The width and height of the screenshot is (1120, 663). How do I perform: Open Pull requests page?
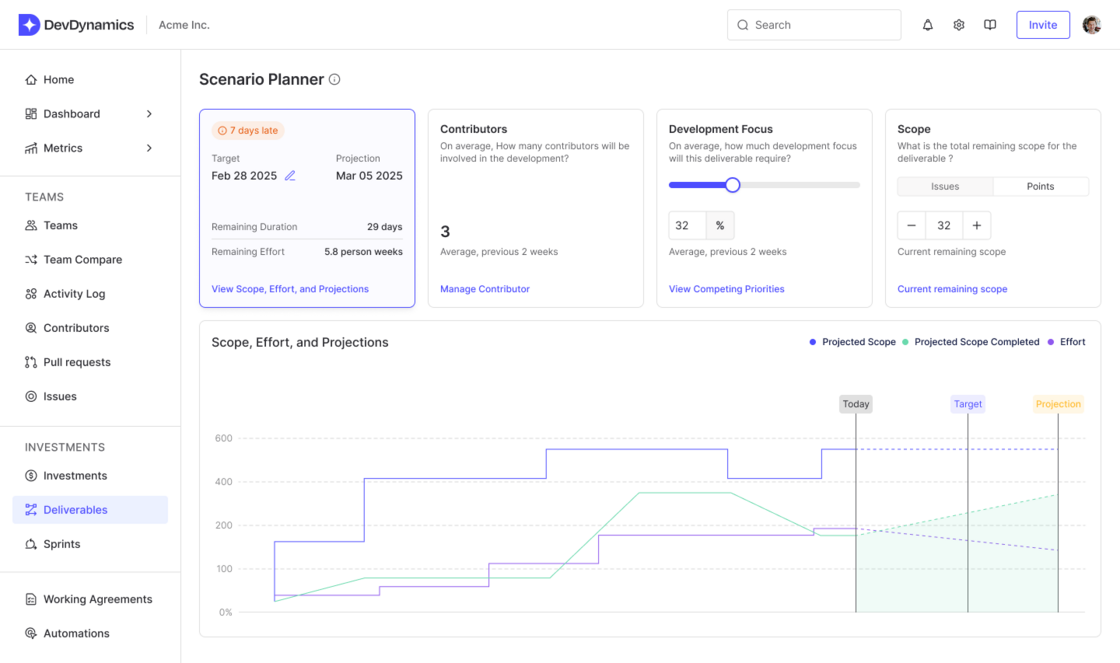click(77, 362)
